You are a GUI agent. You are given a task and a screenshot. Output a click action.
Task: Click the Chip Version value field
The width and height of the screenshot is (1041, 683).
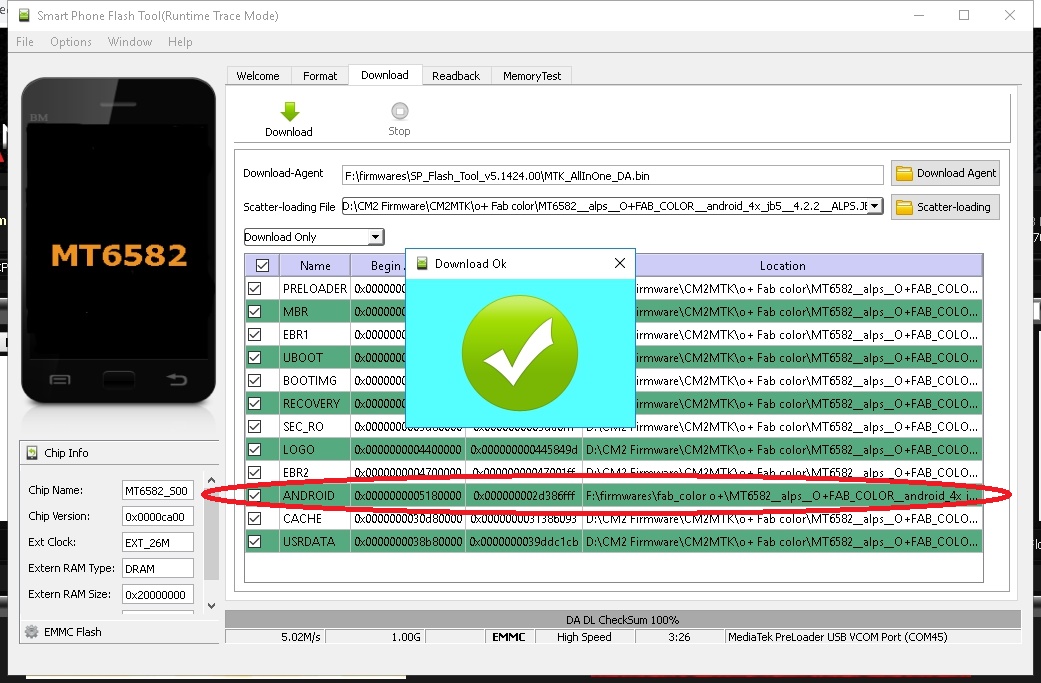coord(158,516)
